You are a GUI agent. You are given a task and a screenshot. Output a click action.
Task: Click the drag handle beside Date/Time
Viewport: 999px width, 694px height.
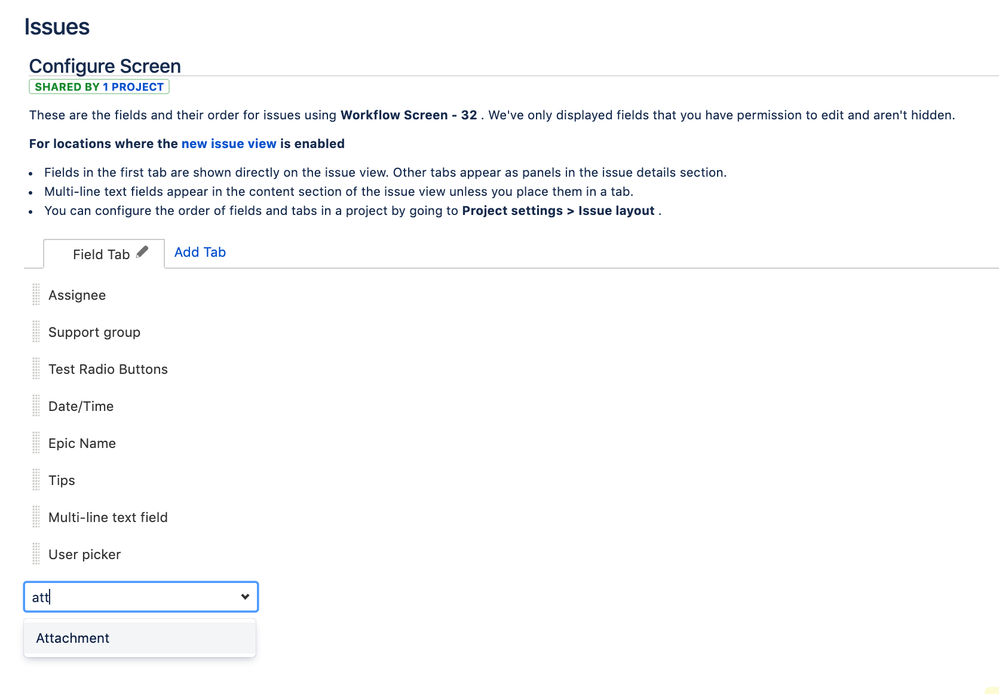pos(36,406)
